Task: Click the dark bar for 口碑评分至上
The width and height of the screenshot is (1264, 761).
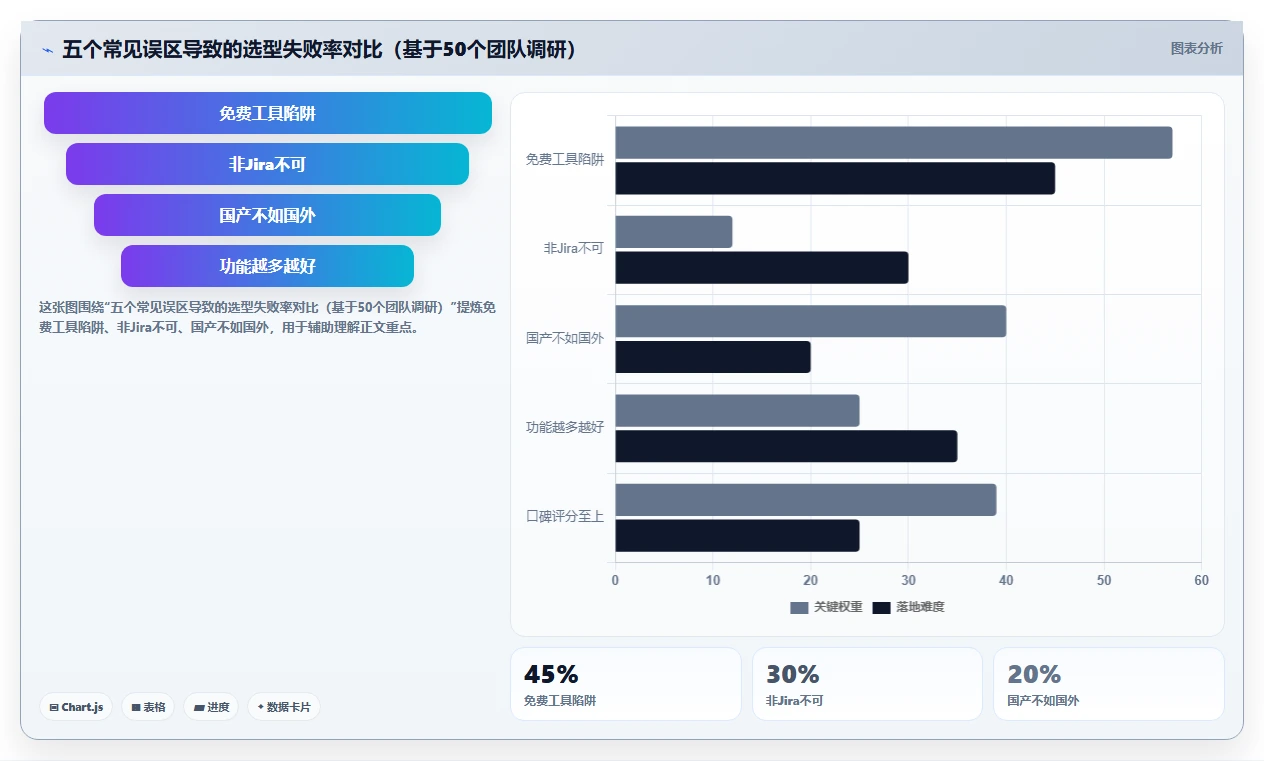Action: 737,535
